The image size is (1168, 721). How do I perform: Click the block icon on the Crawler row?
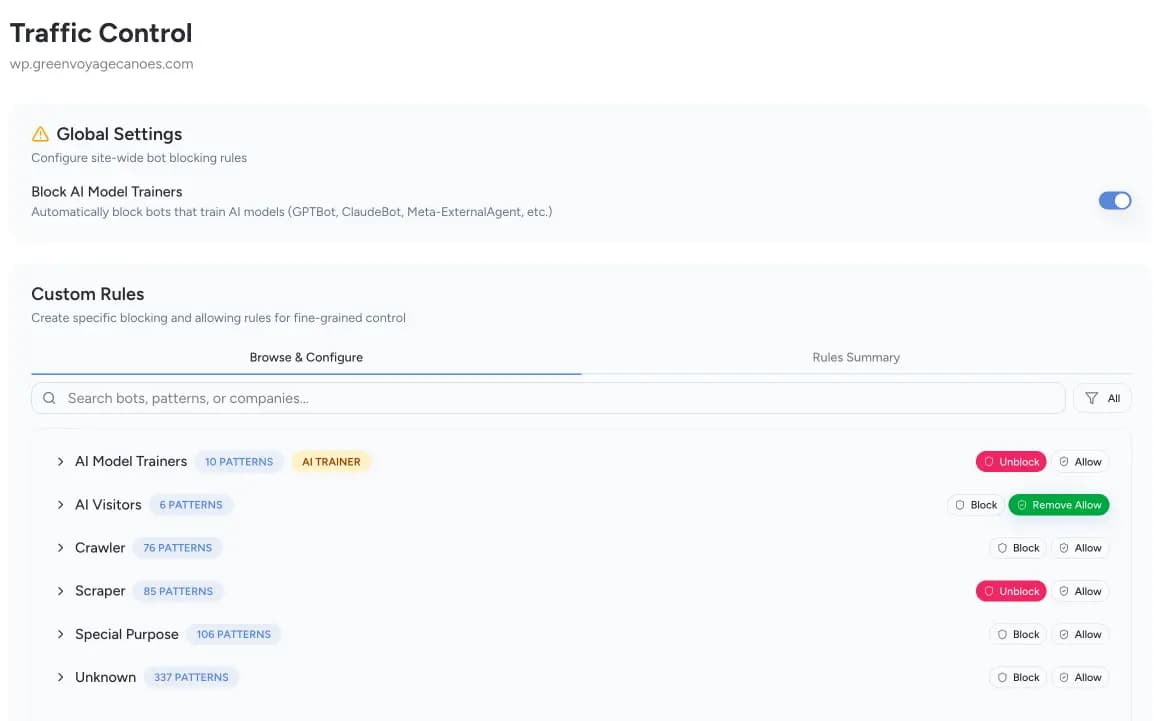[x=1002, y=547]
